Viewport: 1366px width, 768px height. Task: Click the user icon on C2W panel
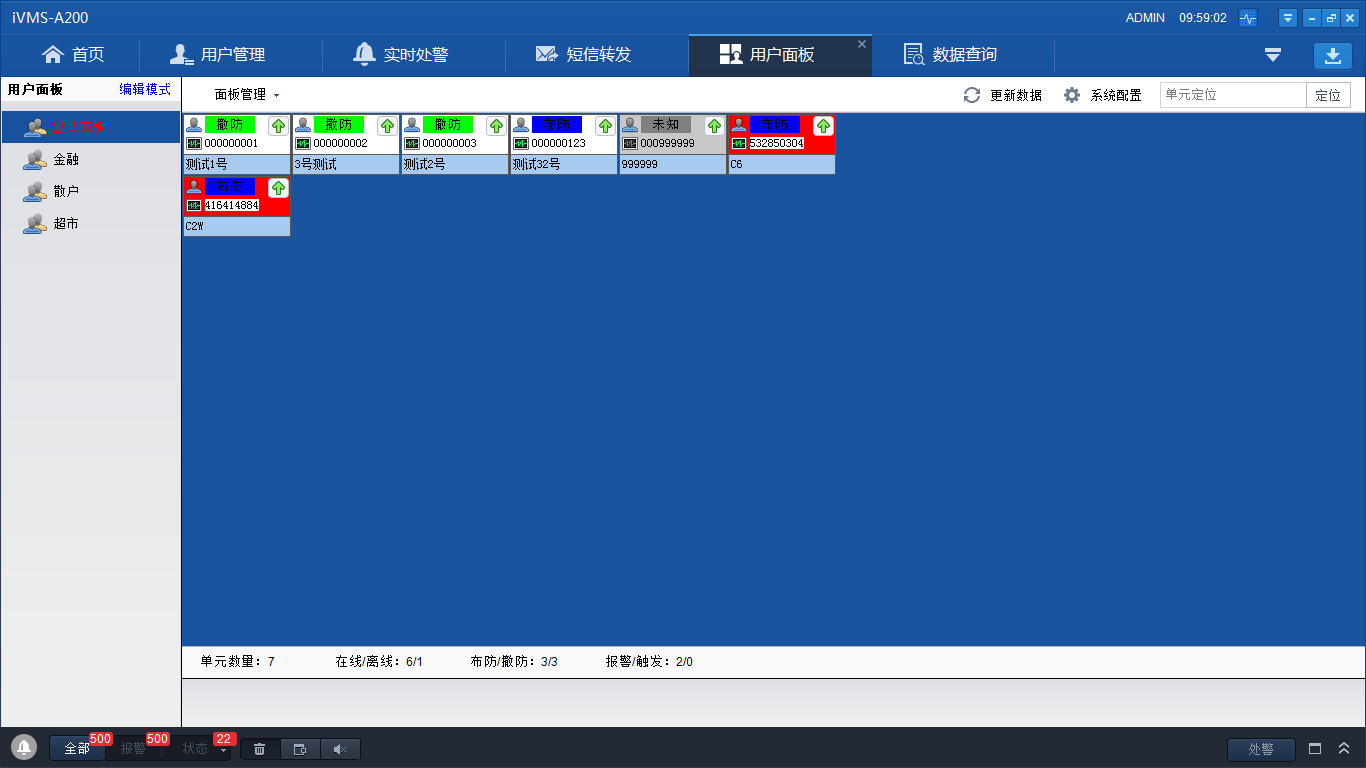(194, 187)
